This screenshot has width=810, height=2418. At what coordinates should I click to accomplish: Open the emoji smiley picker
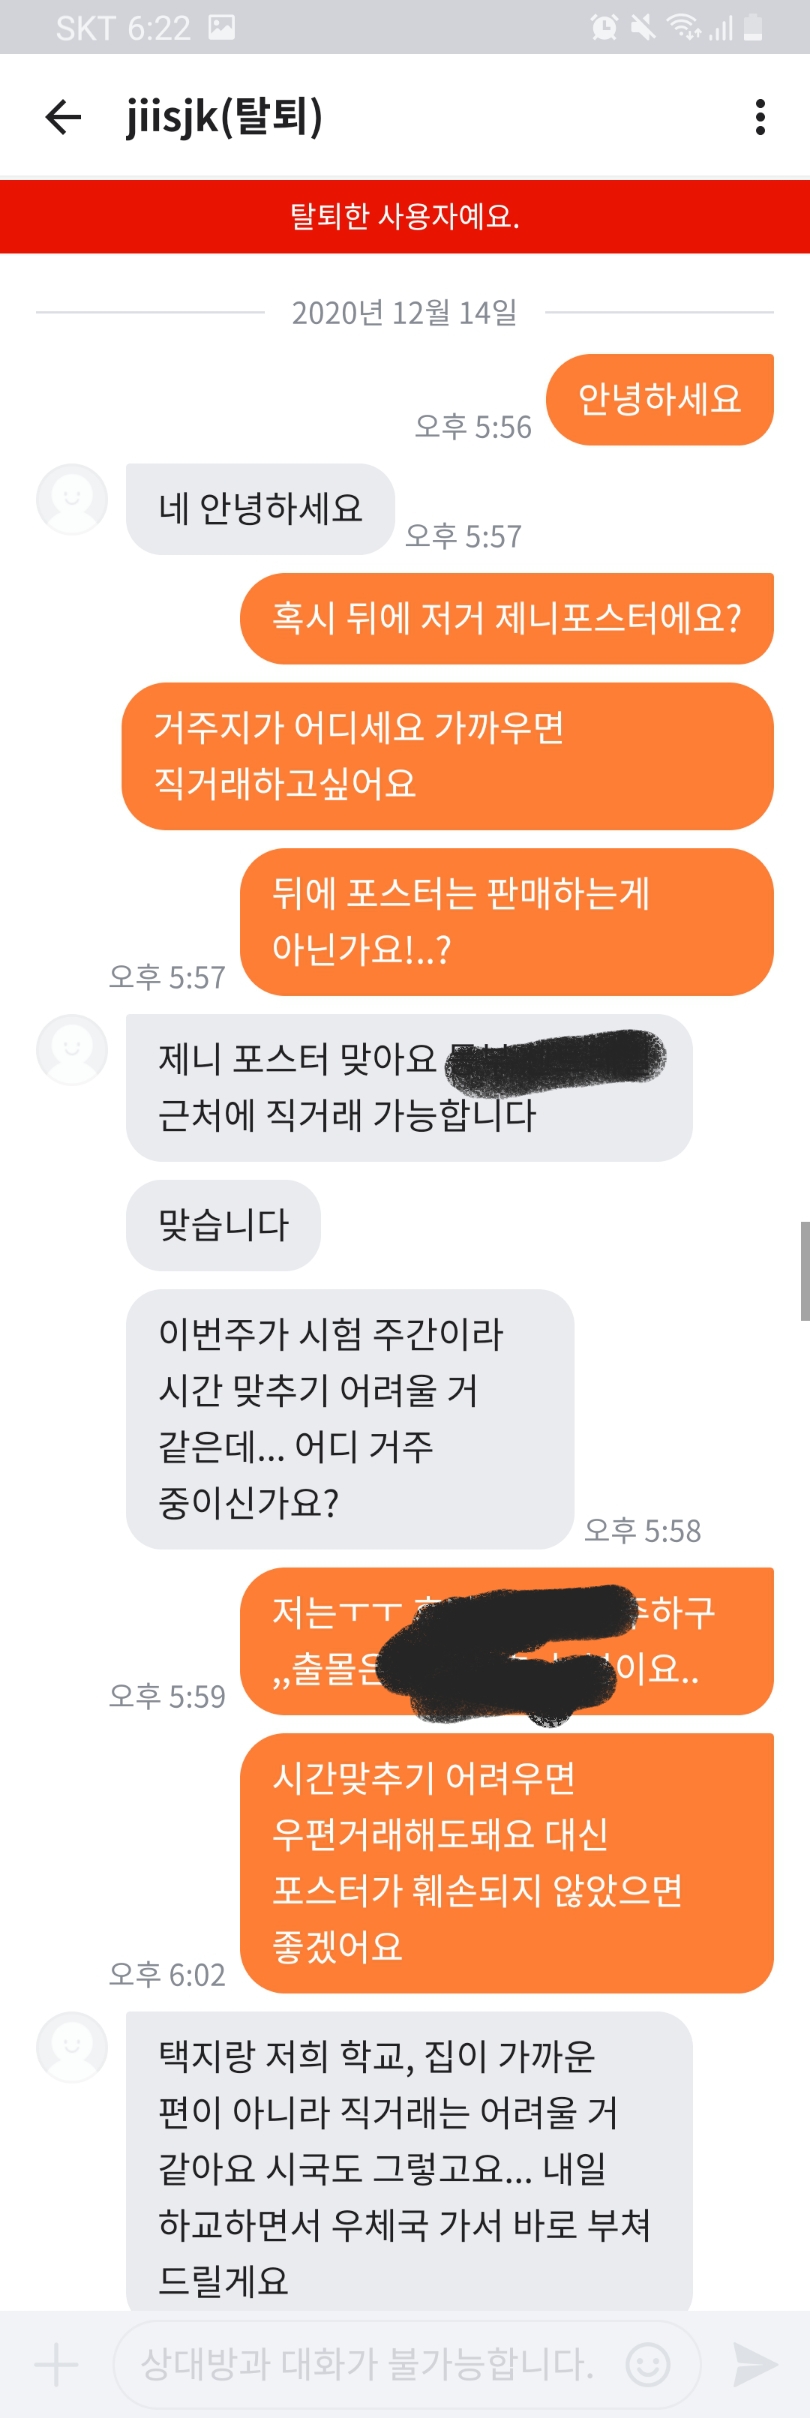point(648,2365)
